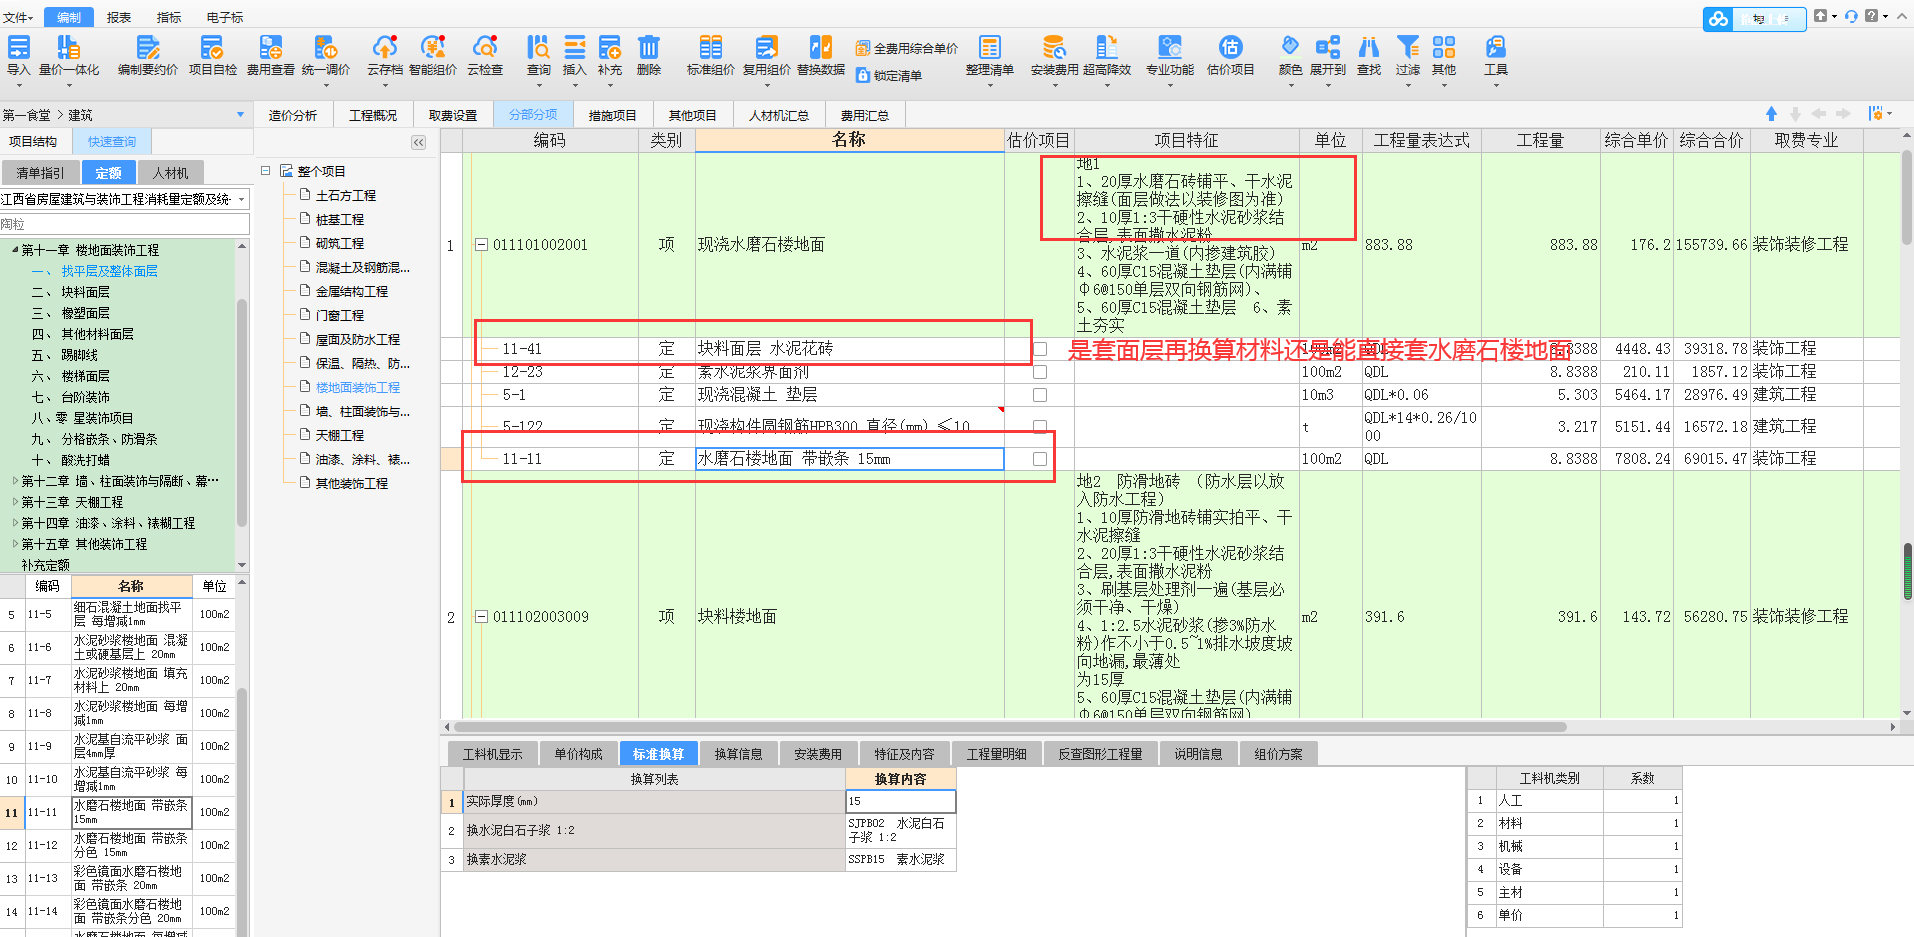Image resolution: width=1914 pixels, height=937 pixels.
Task: Tick 估价项目 checkbox for row 11-41
Action: pos(1040,349)
